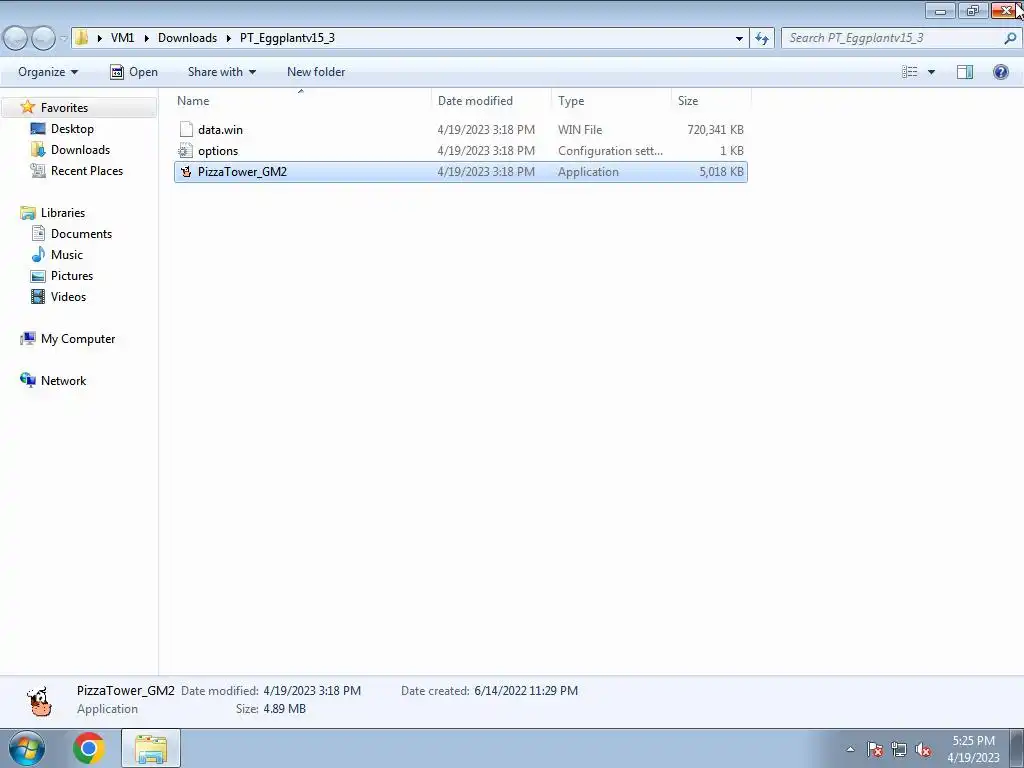Open the Documents library
1024x768 pixels.
[82, 234]
